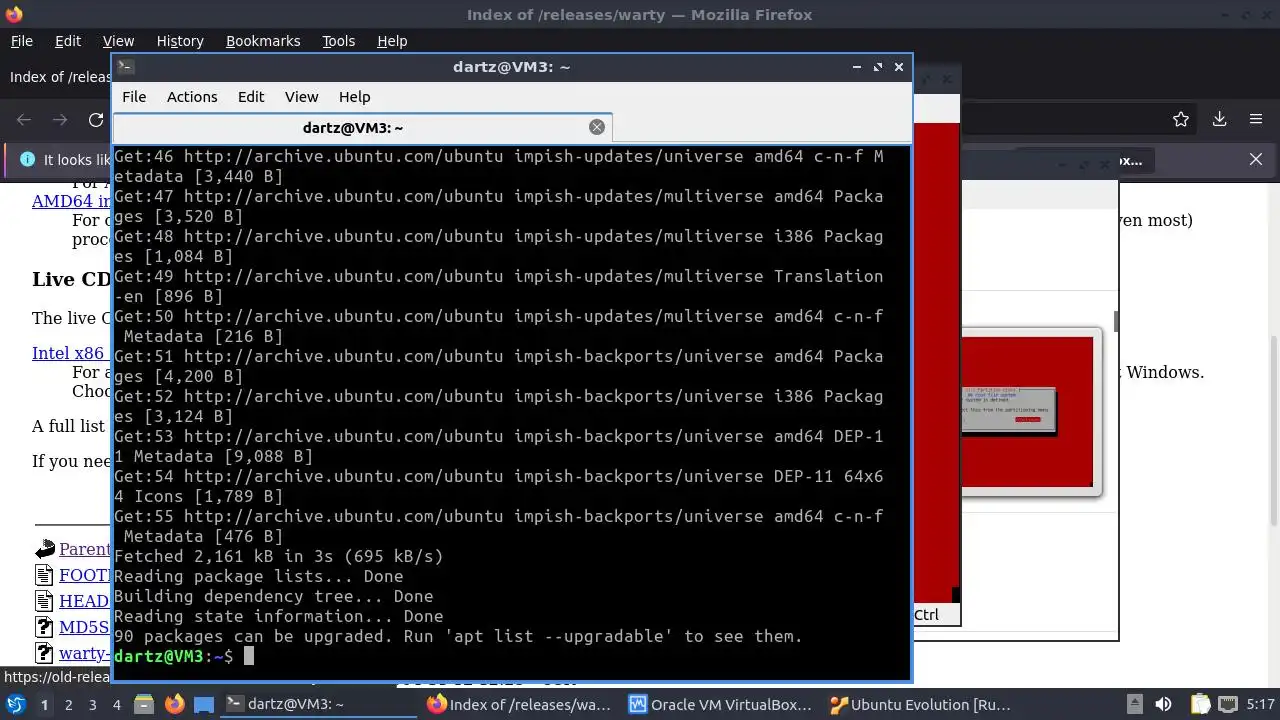The height and width of the screenshot is (720, 1280).
Task: Open the MD5SUMS file link
Action: (85, 627)
